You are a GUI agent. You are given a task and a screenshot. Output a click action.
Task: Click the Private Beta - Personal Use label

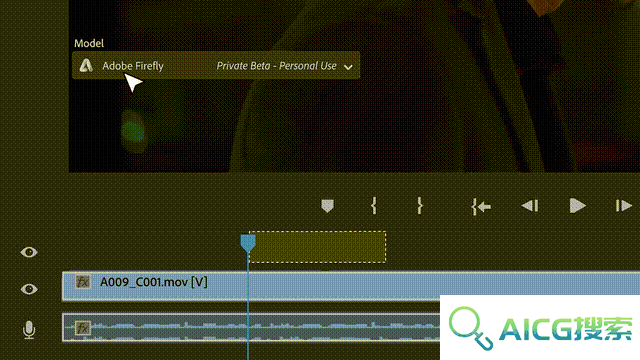276,66
